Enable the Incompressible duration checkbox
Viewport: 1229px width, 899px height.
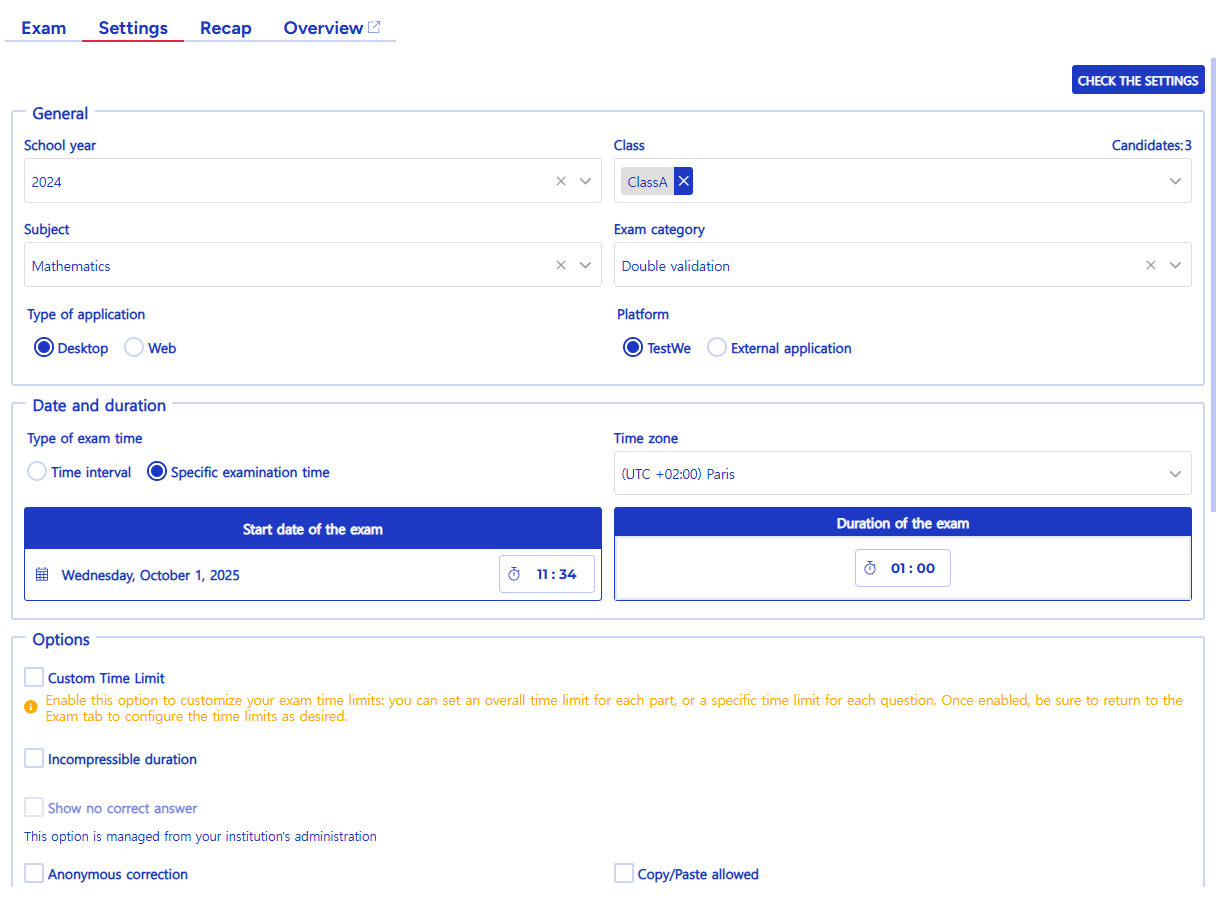[33, 757]
